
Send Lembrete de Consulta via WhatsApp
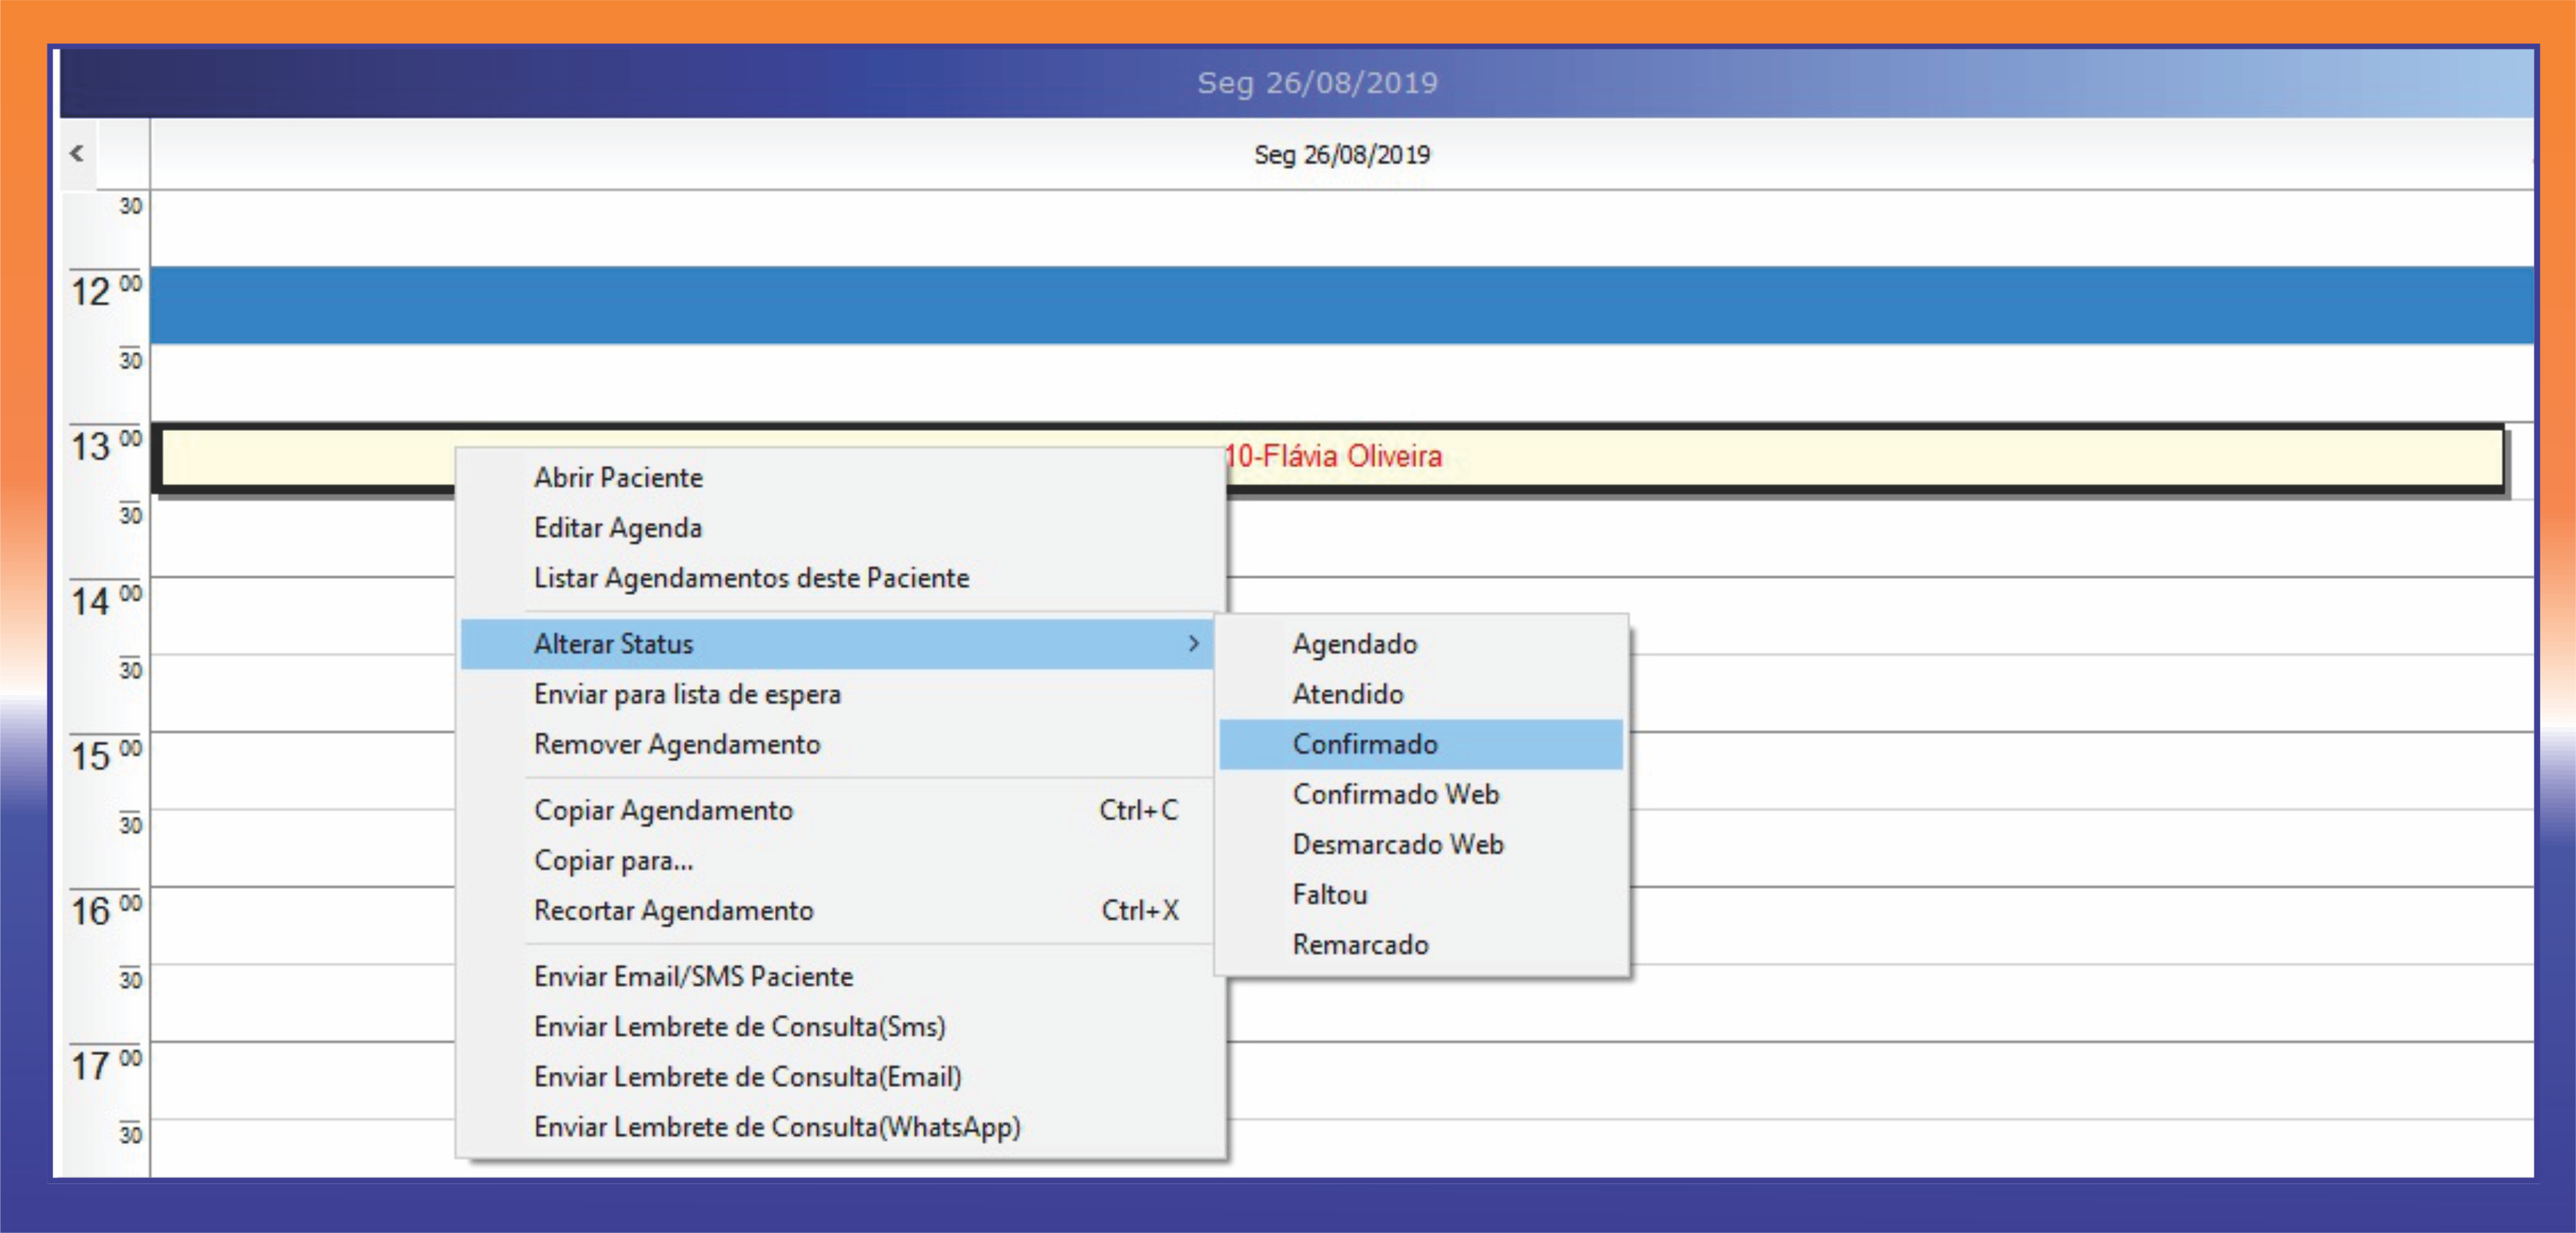pyautogui.click(x=776, y=1125)
